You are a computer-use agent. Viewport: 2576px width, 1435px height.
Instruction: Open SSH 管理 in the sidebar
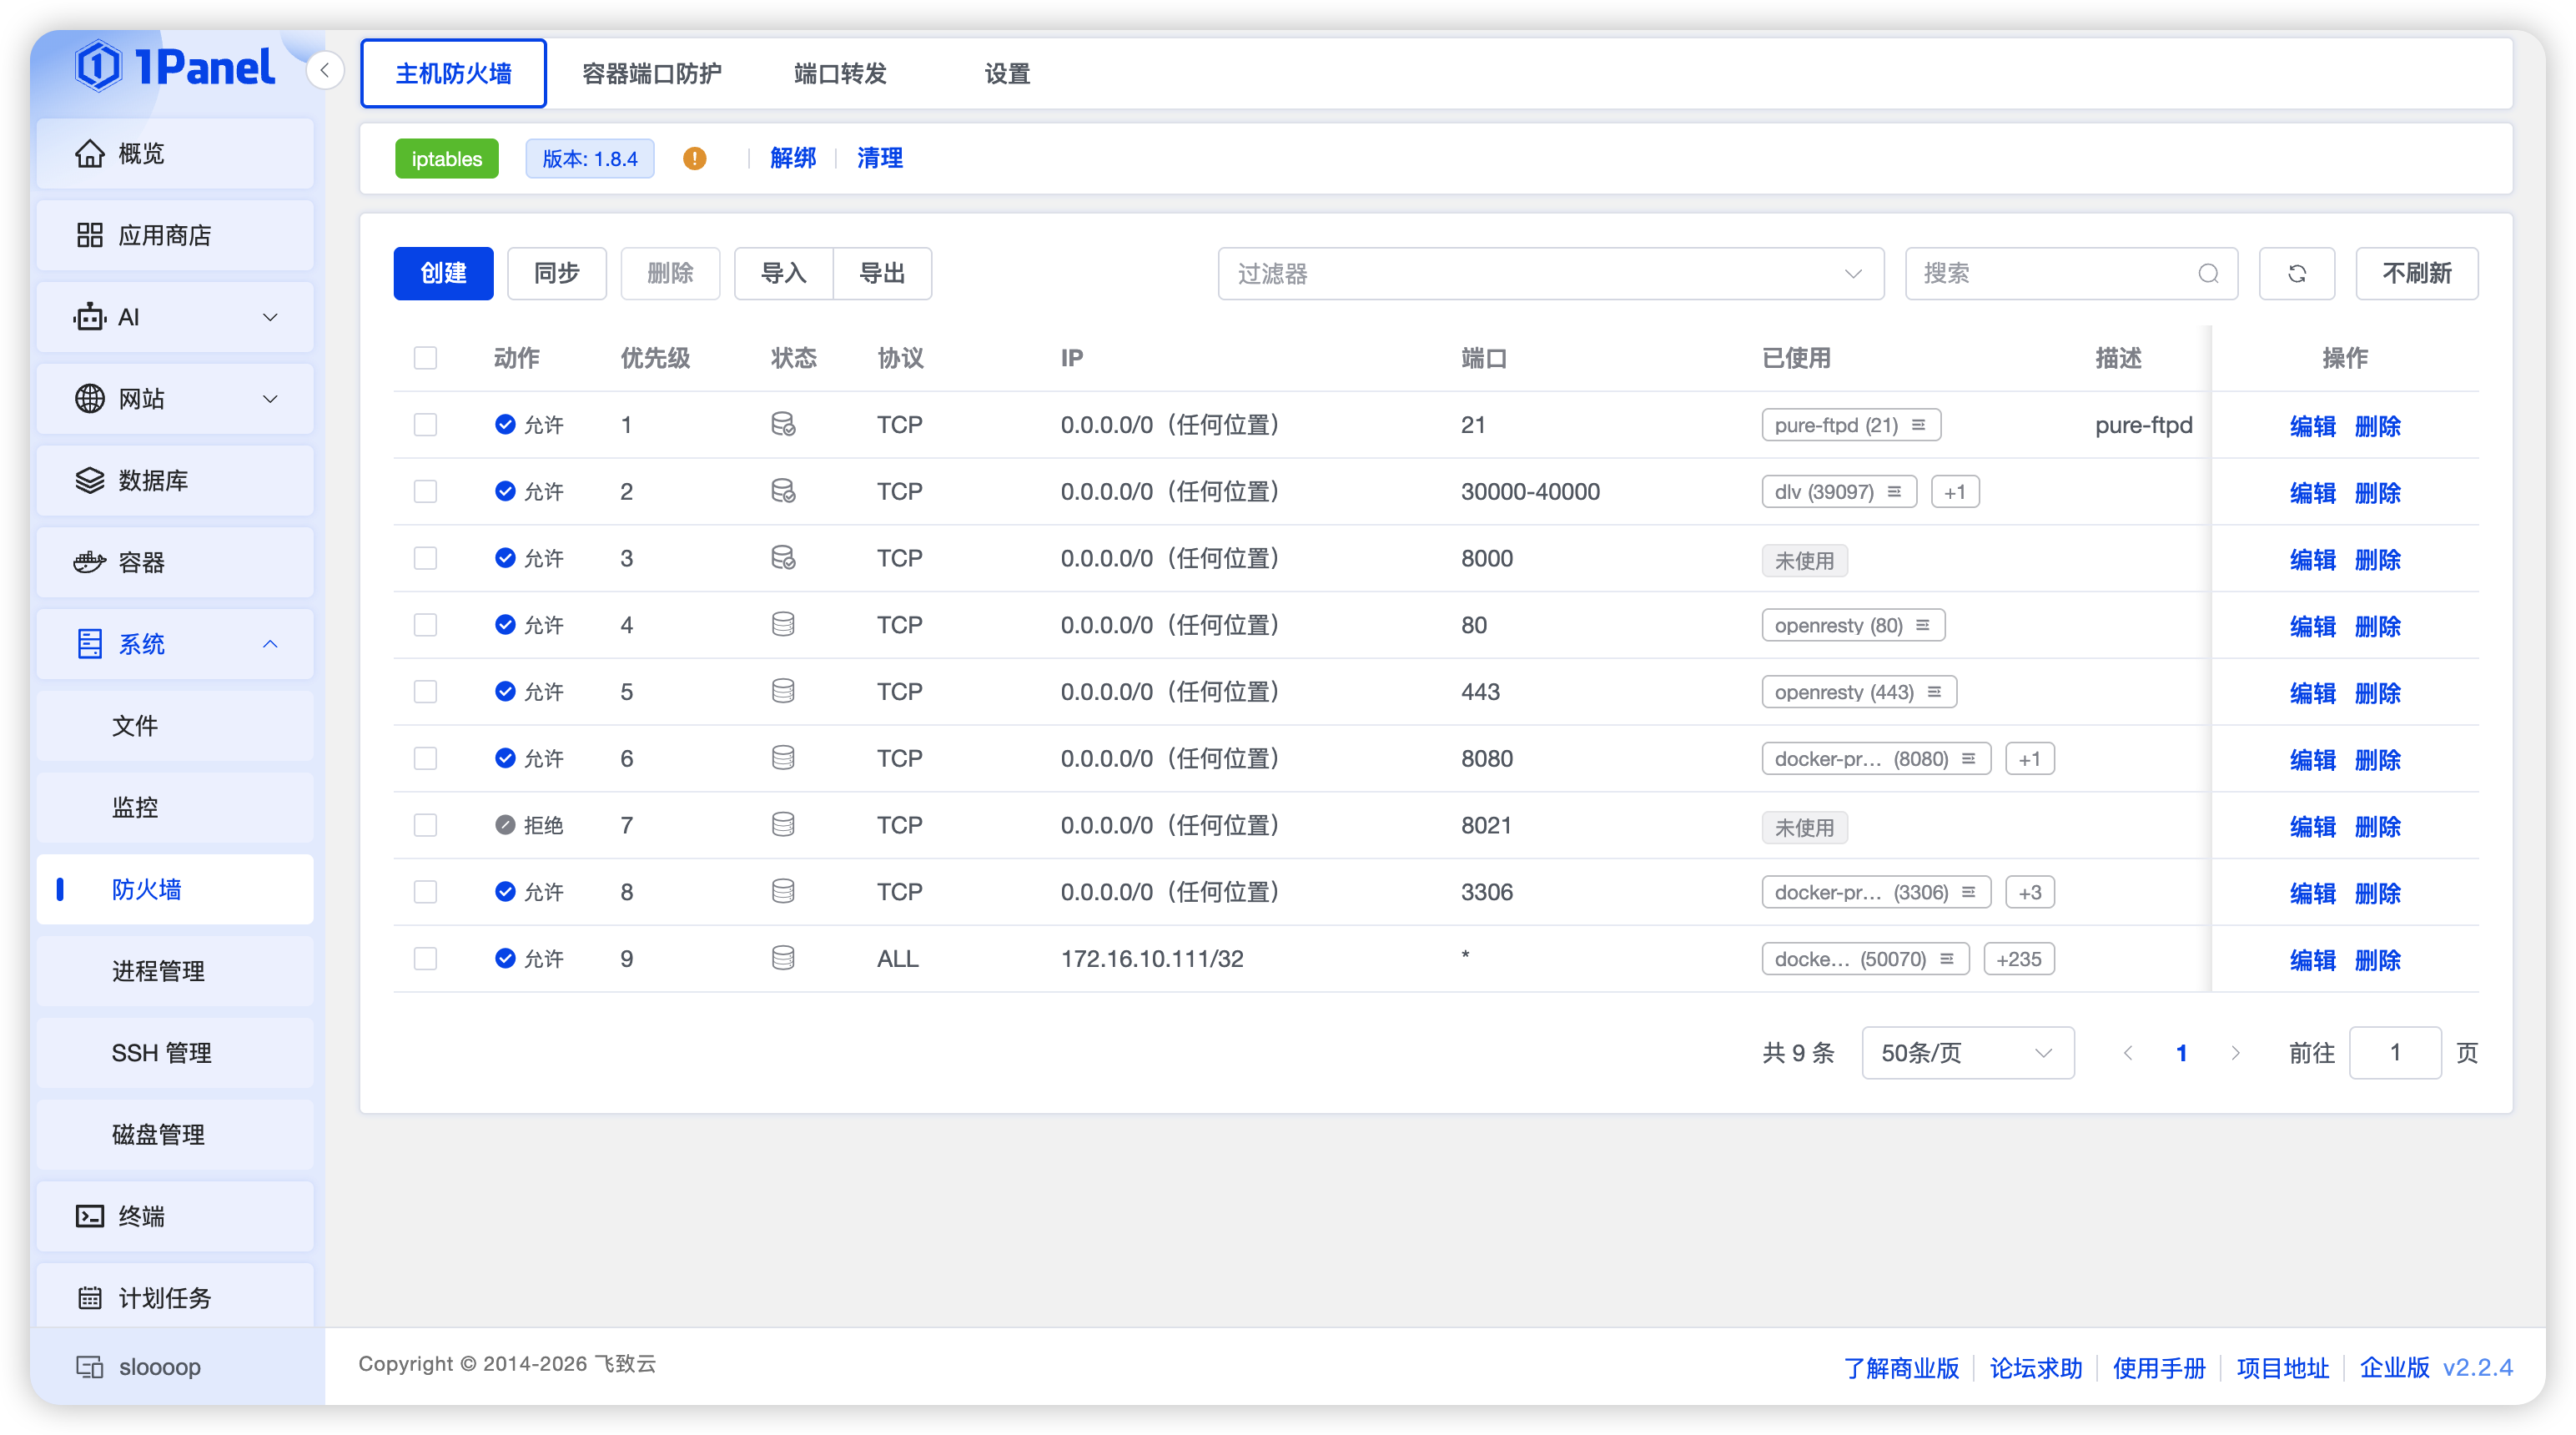[x=175, y=1052]
